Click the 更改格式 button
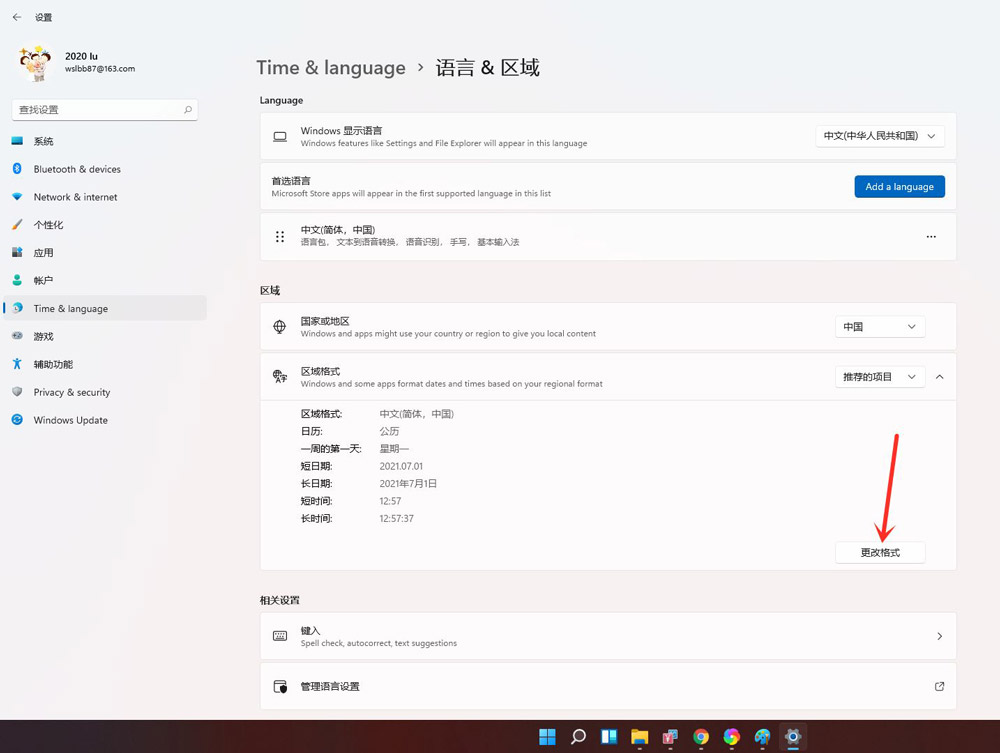This screenshot has height=753, width=1000. [880, 552]
